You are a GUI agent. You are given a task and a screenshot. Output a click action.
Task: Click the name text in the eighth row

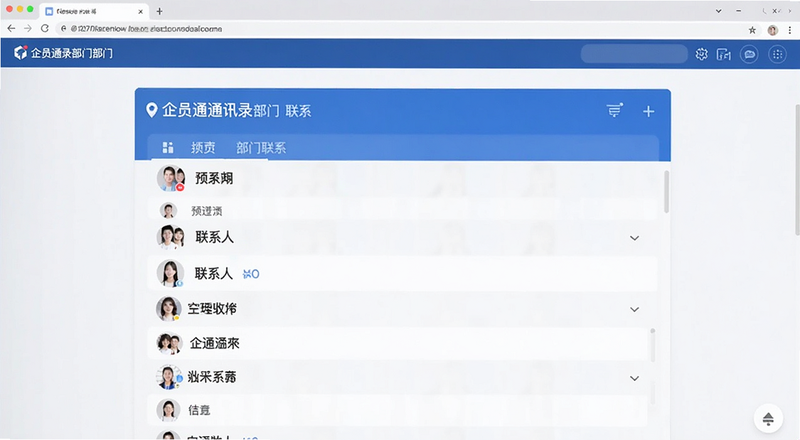point(199,410)
